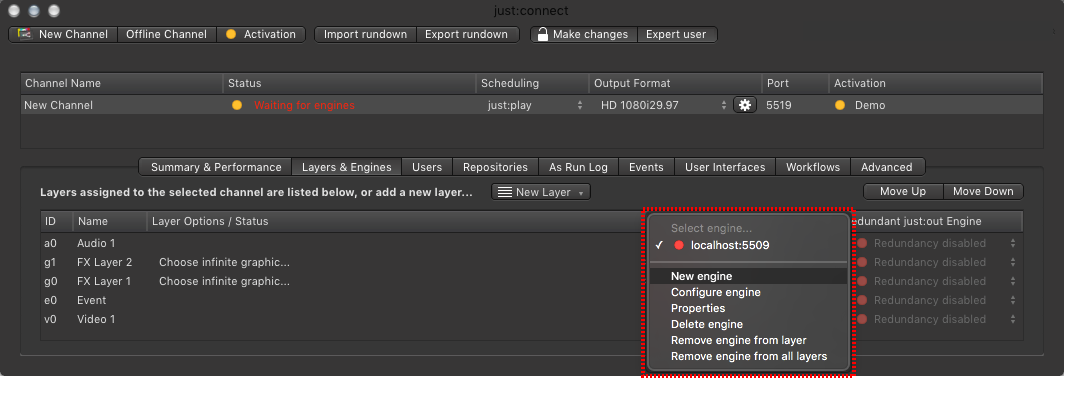Click the Output Format column header
This screenshot has height=396, width=1084.
[675, 83]
